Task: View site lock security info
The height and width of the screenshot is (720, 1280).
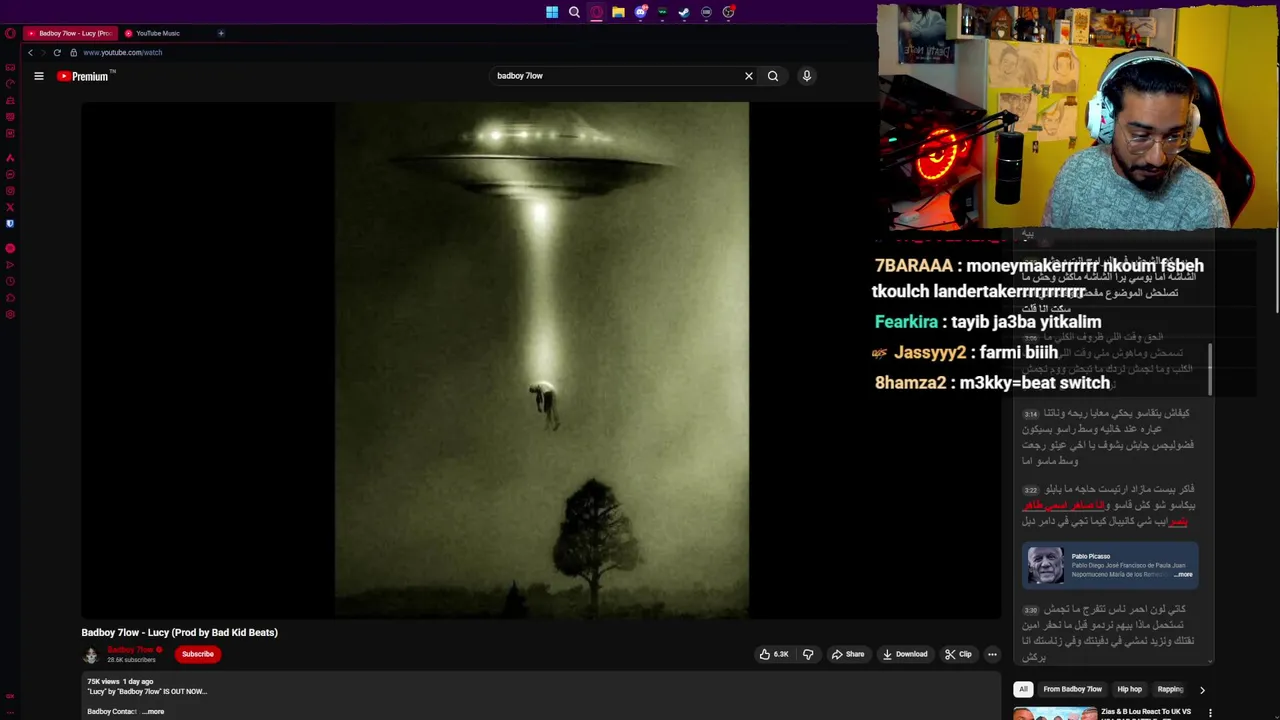Action: click(x=73, y=52)
